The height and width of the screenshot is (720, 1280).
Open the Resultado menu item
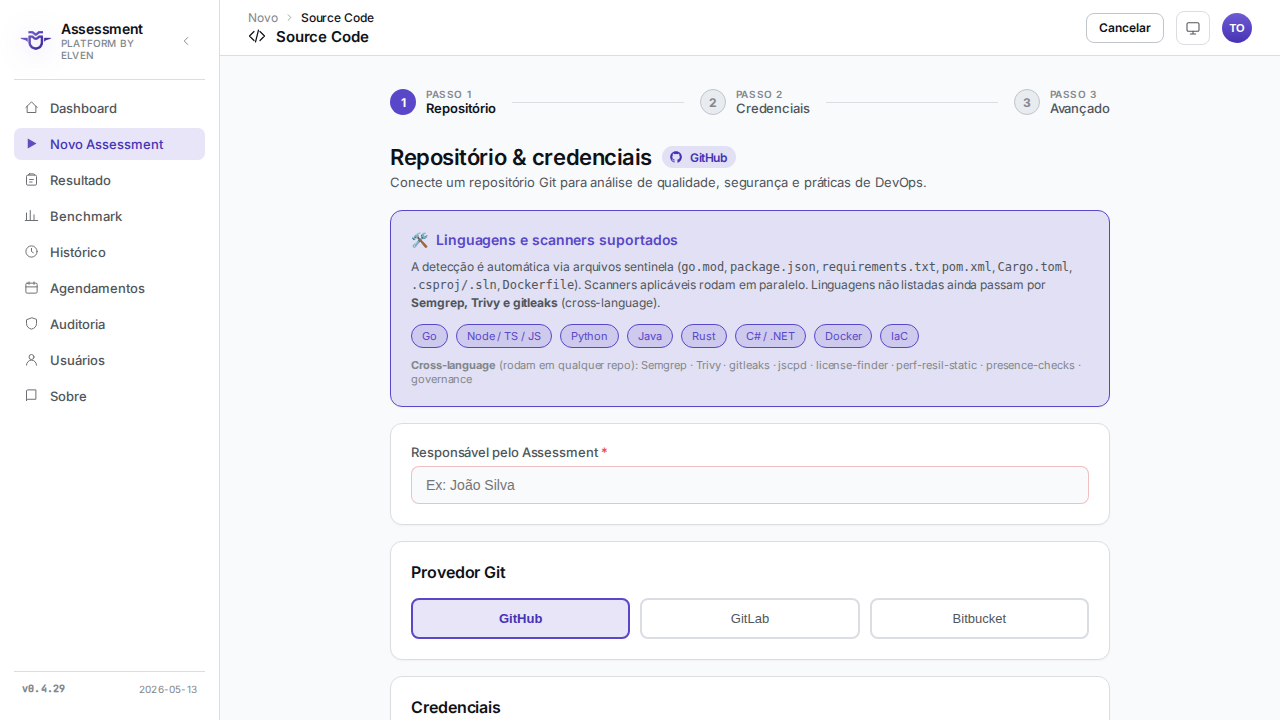pyautogui.click(x=109, y=180)
